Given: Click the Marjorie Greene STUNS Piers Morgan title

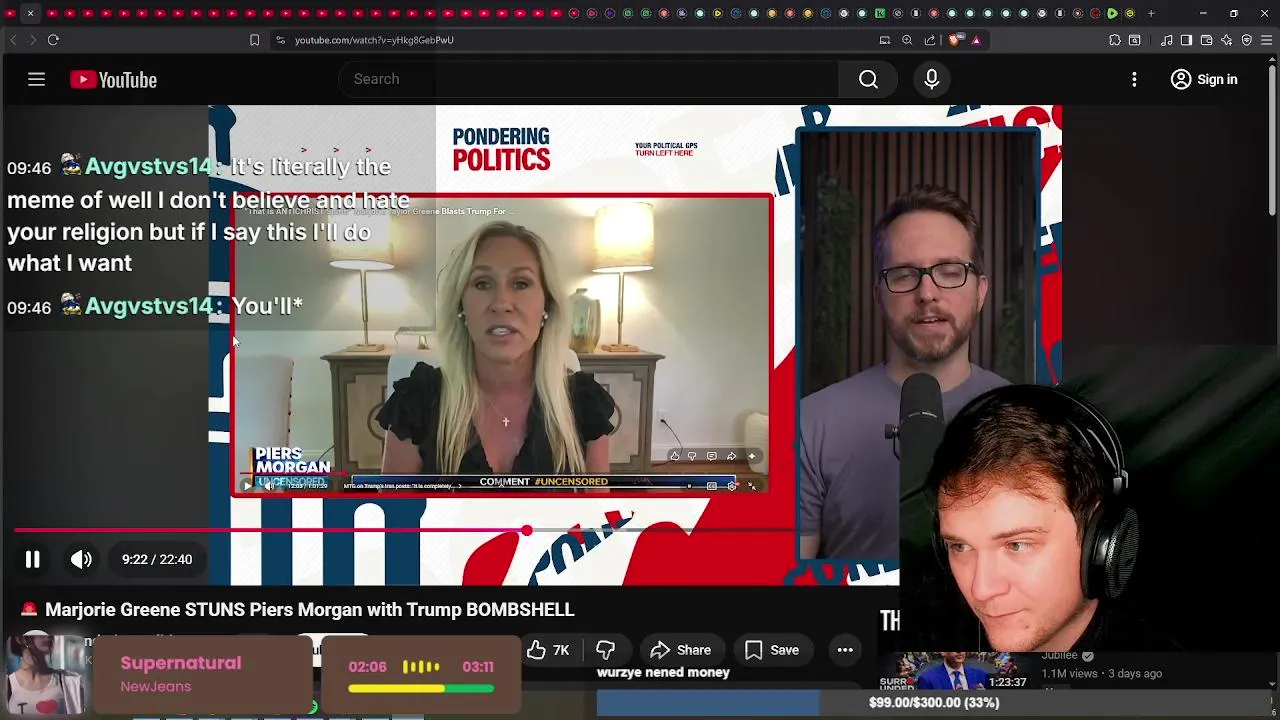Looking at the screenshot, I should tap(310, 610).
